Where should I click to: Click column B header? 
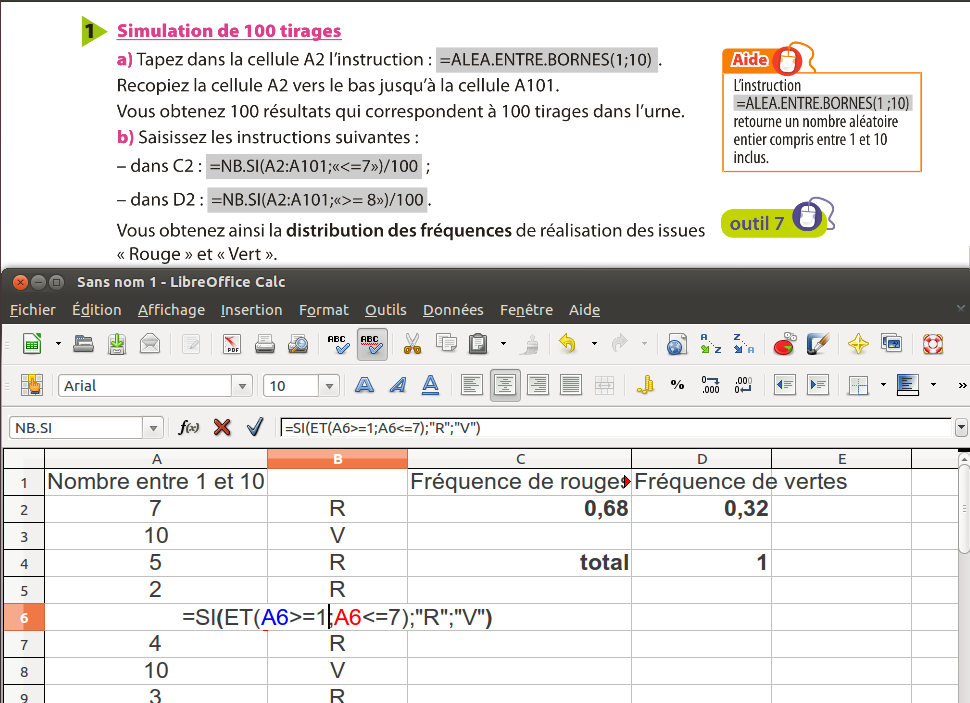click(x=337, y=459)
